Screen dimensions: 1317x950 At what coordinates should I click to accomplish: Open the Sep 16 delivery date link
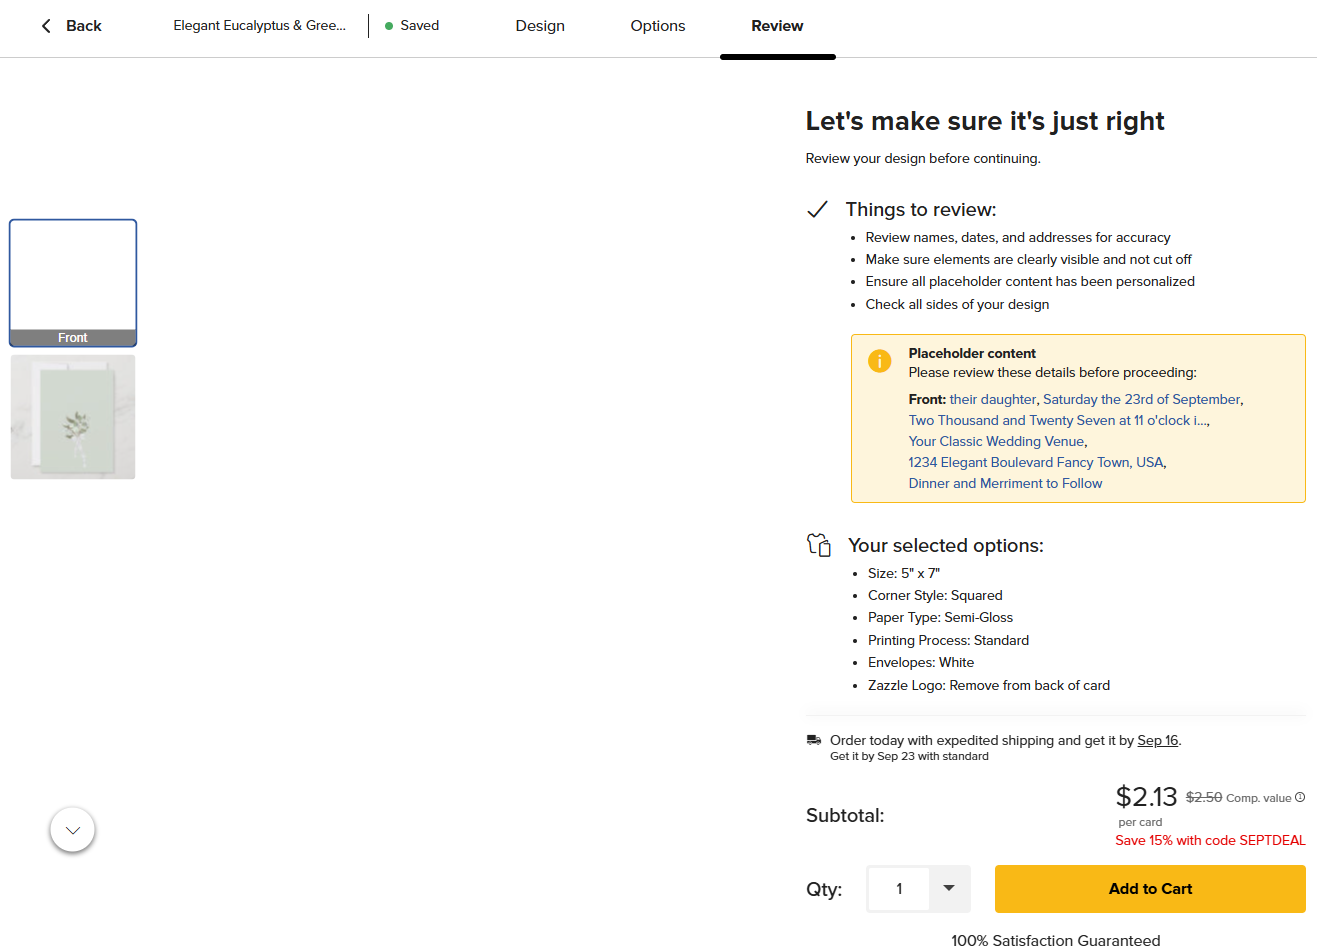[1158, 740]
